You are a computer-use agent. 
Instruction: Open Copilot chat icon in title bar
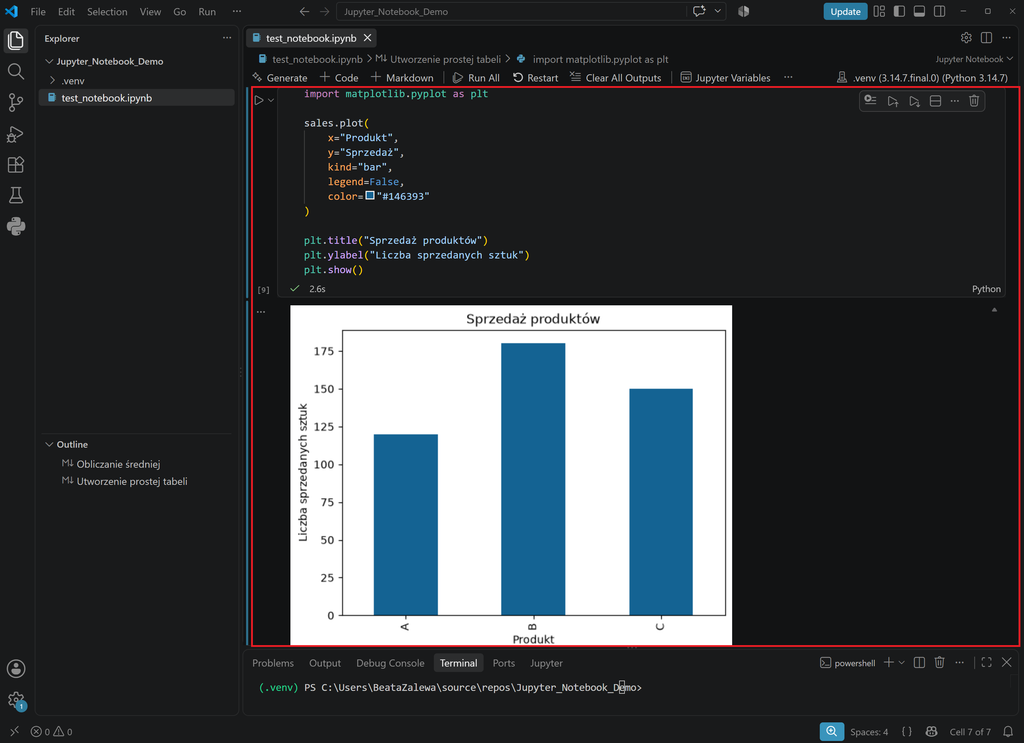pos(699,11)
